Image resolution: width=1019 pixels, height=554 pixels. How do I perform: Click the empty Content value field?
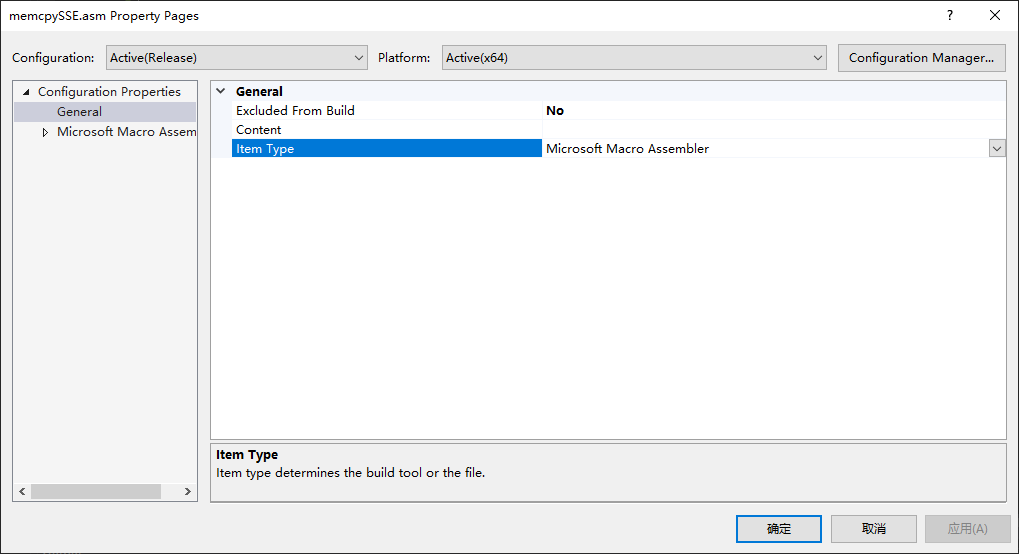770,130
